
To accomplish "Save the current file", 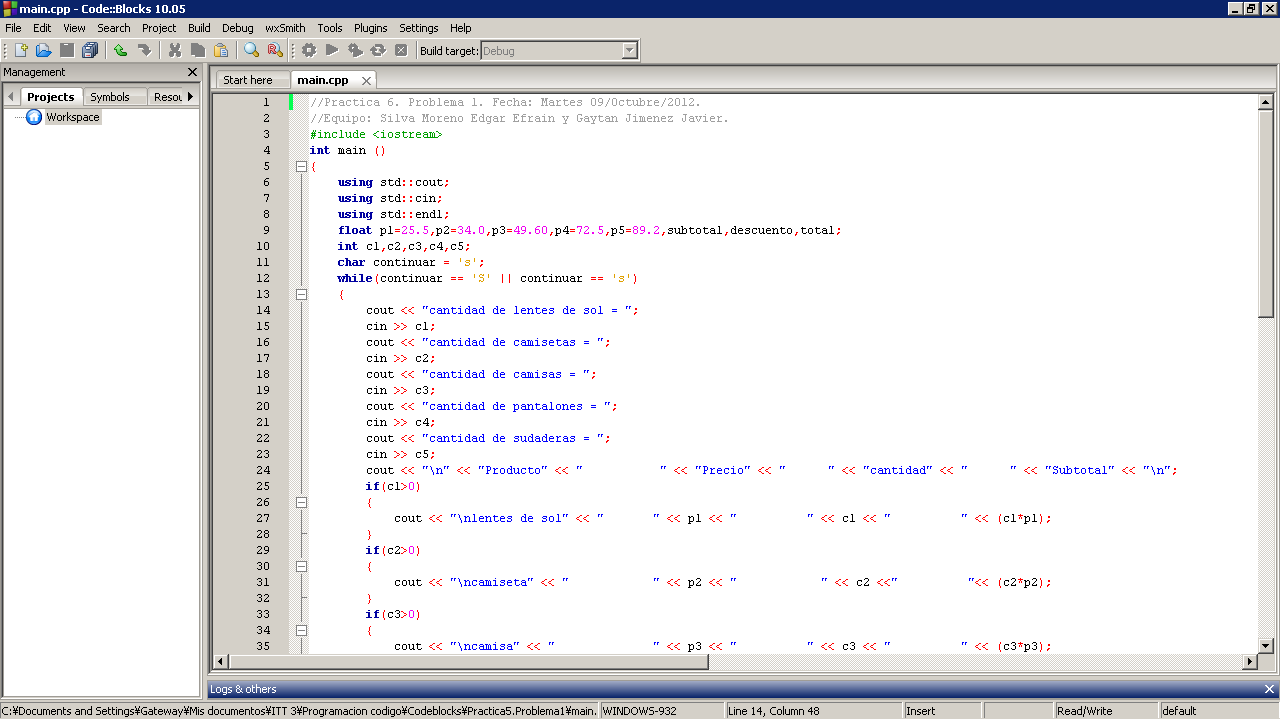I will point(66,50).
